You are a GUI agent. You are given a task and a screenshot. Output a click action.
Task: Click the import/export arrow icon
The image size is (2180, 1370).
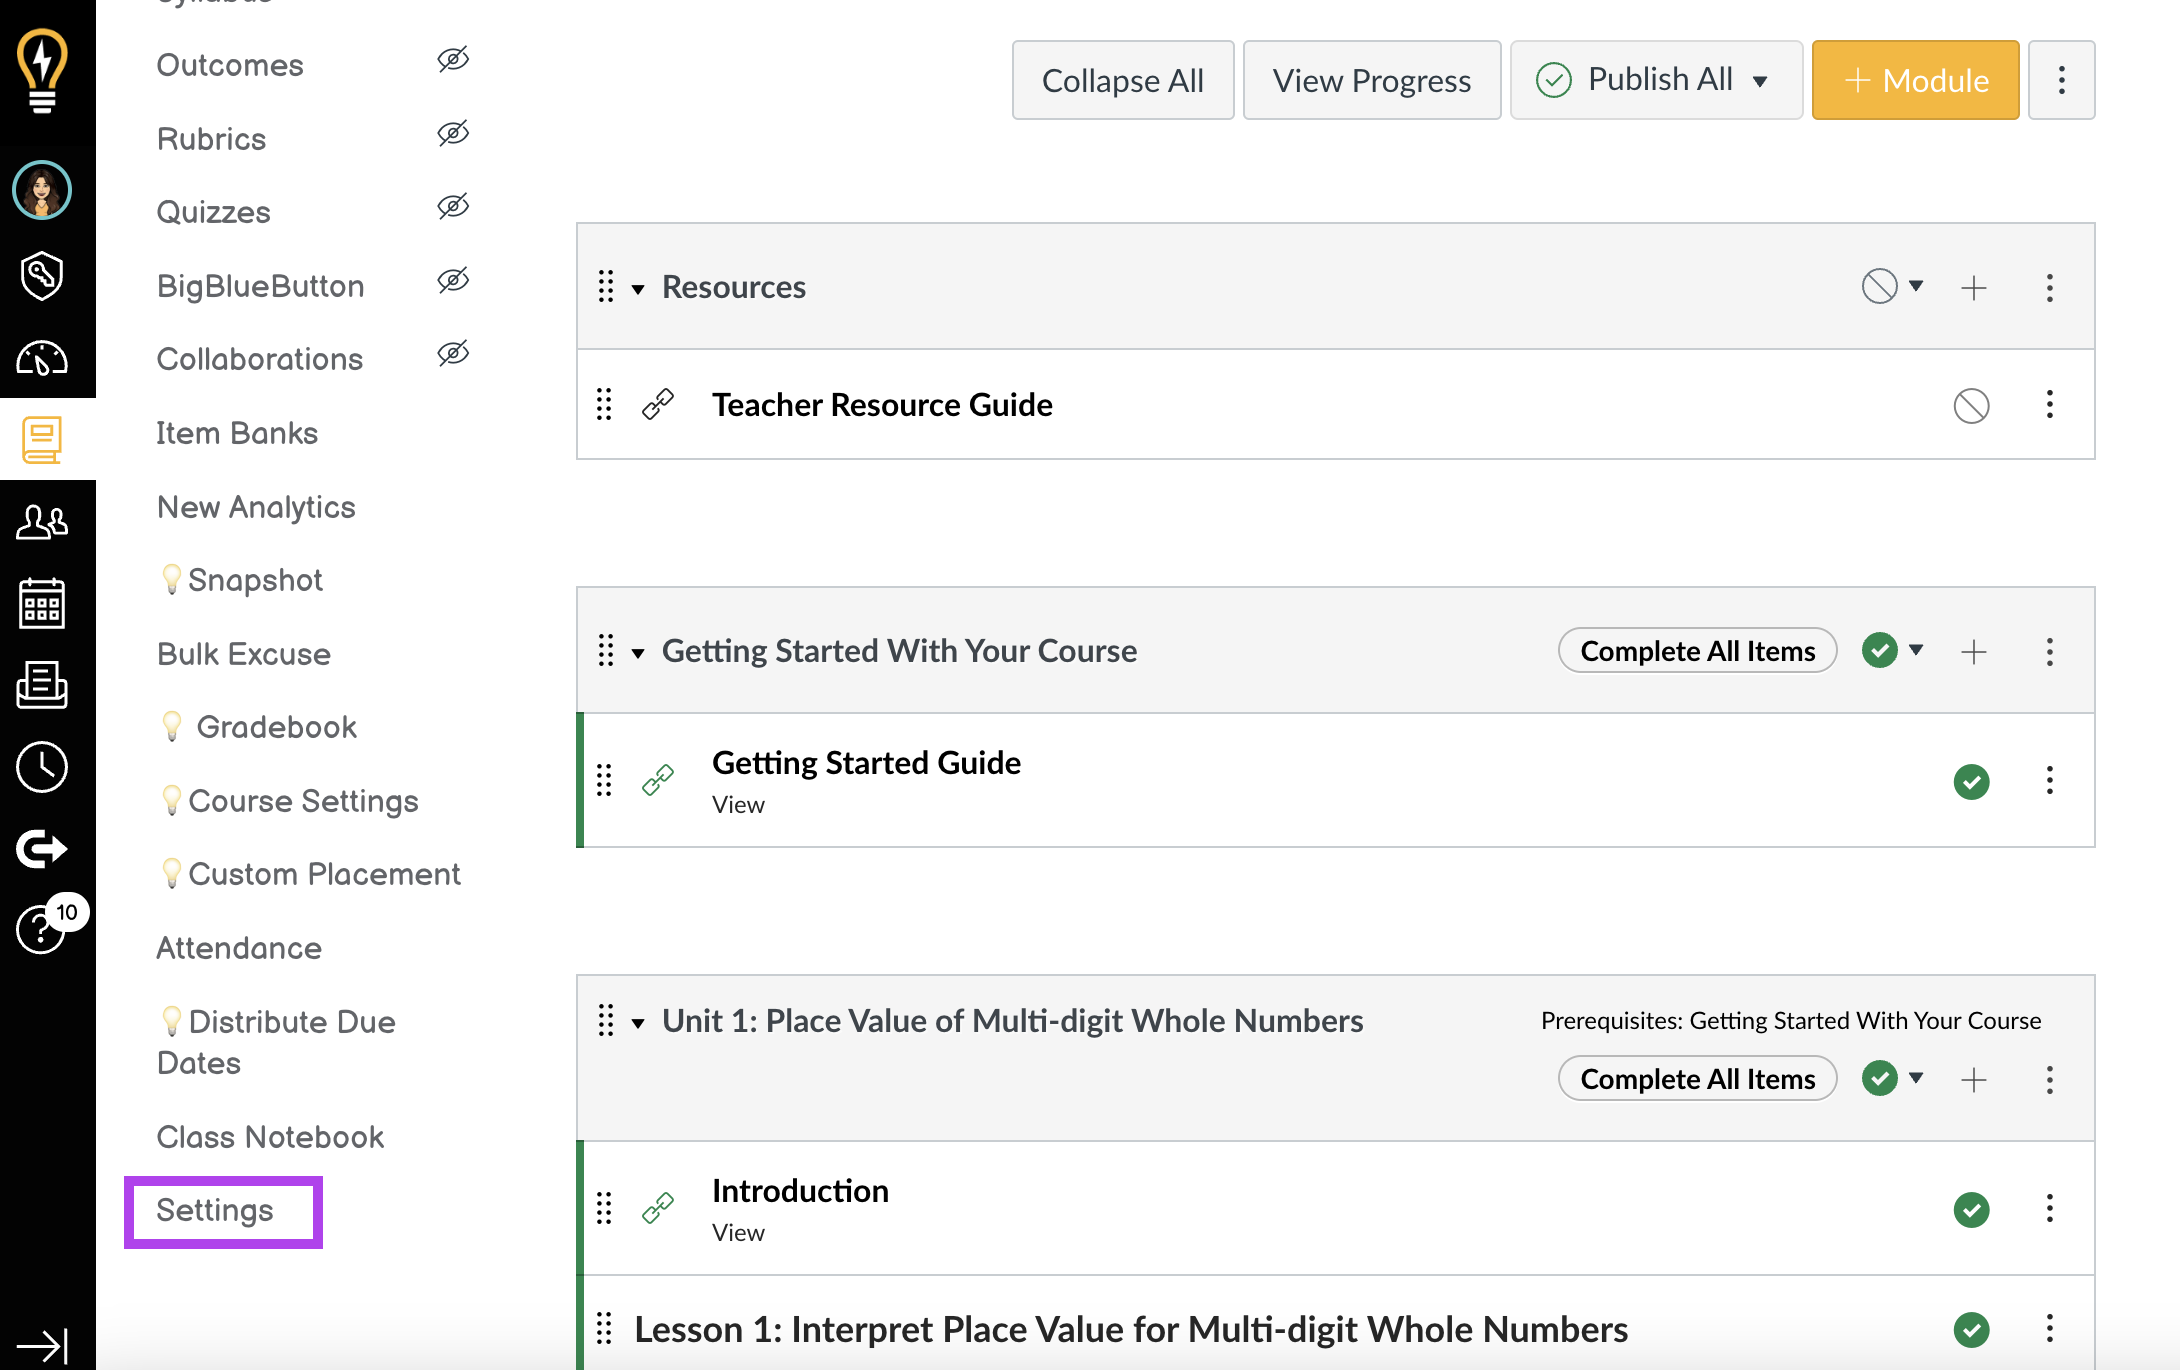point(43,849)
